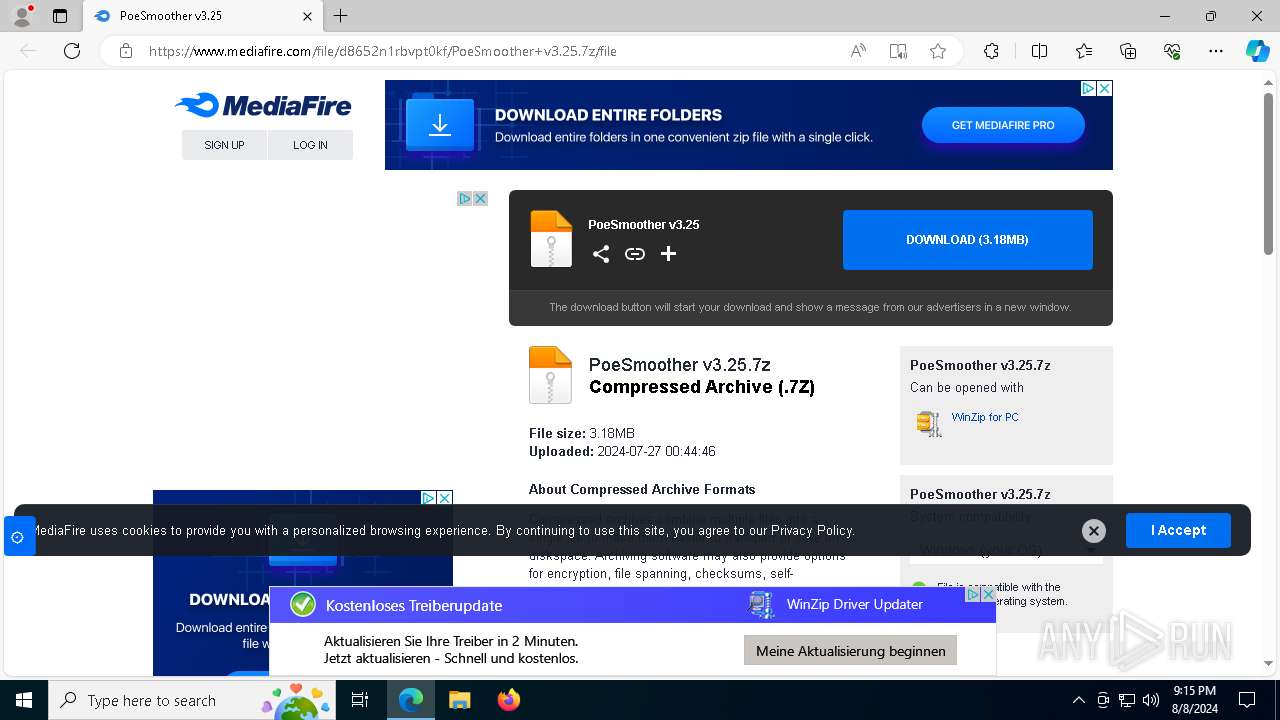The height and width of the screenshot is (720, 1280).
Task: Click scrollbar down arrow
Action: pos(1269,663)
